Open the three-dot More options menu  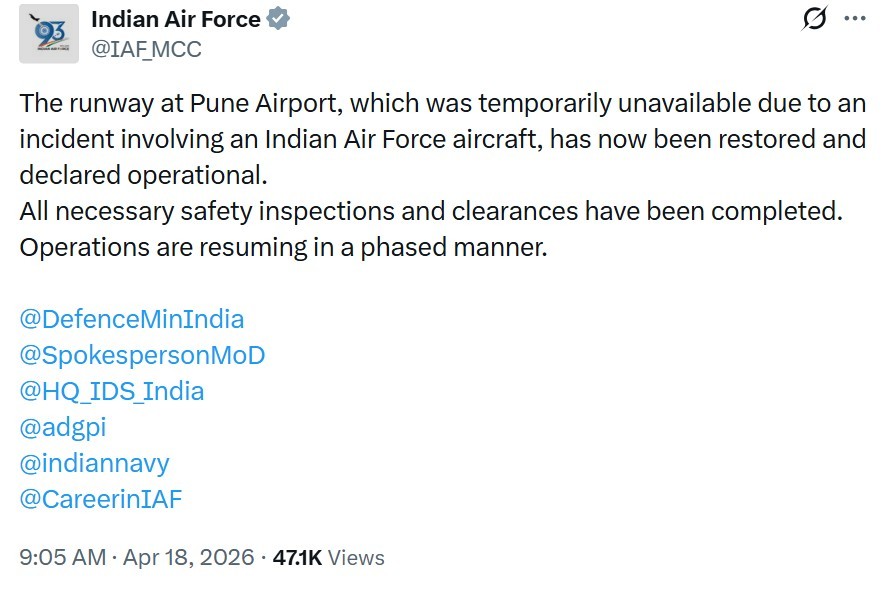(x=854, y=19)
